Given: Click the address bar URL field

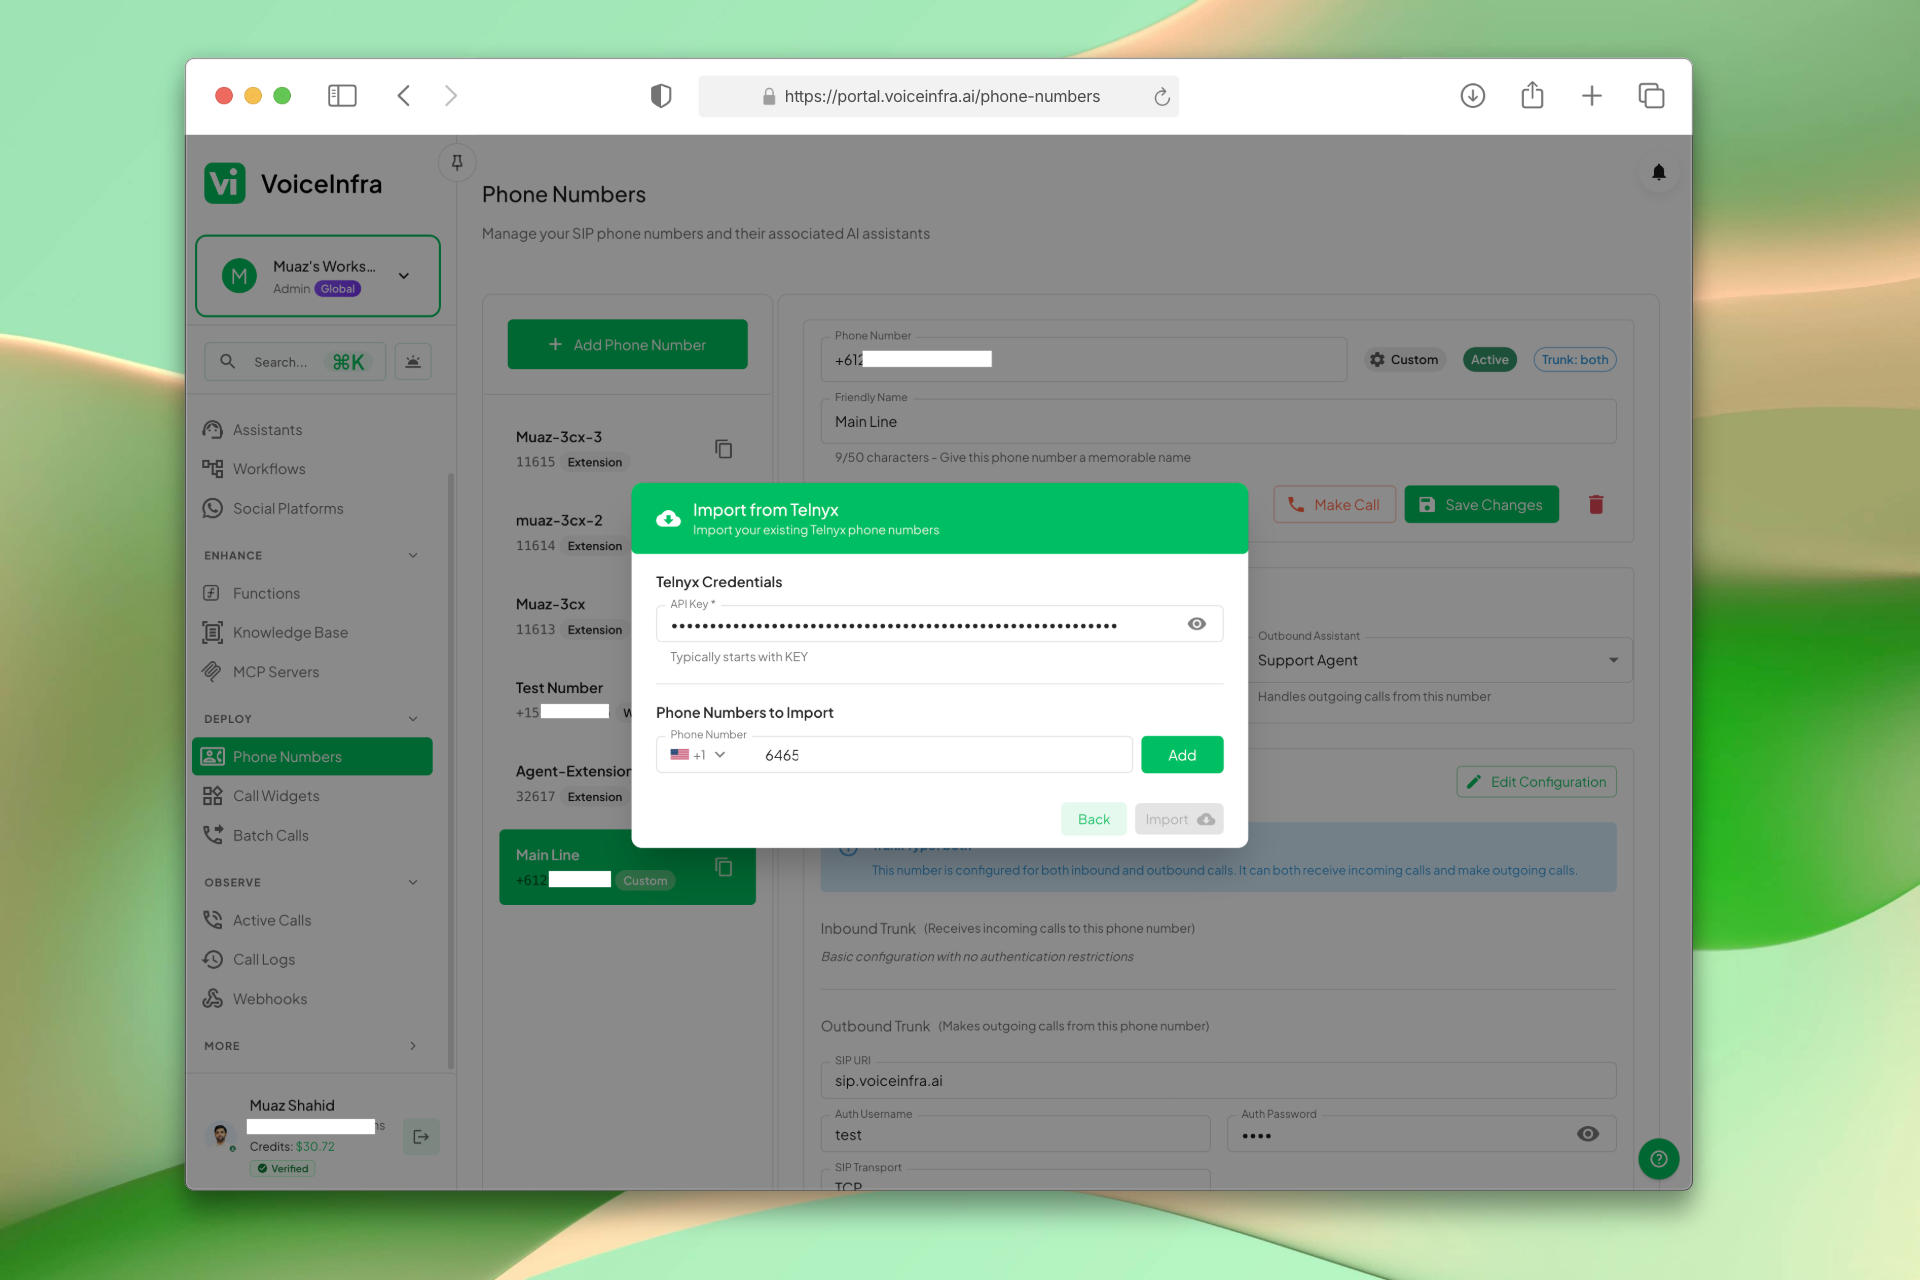Looking at the screenshot, I should tap(939, 97).
